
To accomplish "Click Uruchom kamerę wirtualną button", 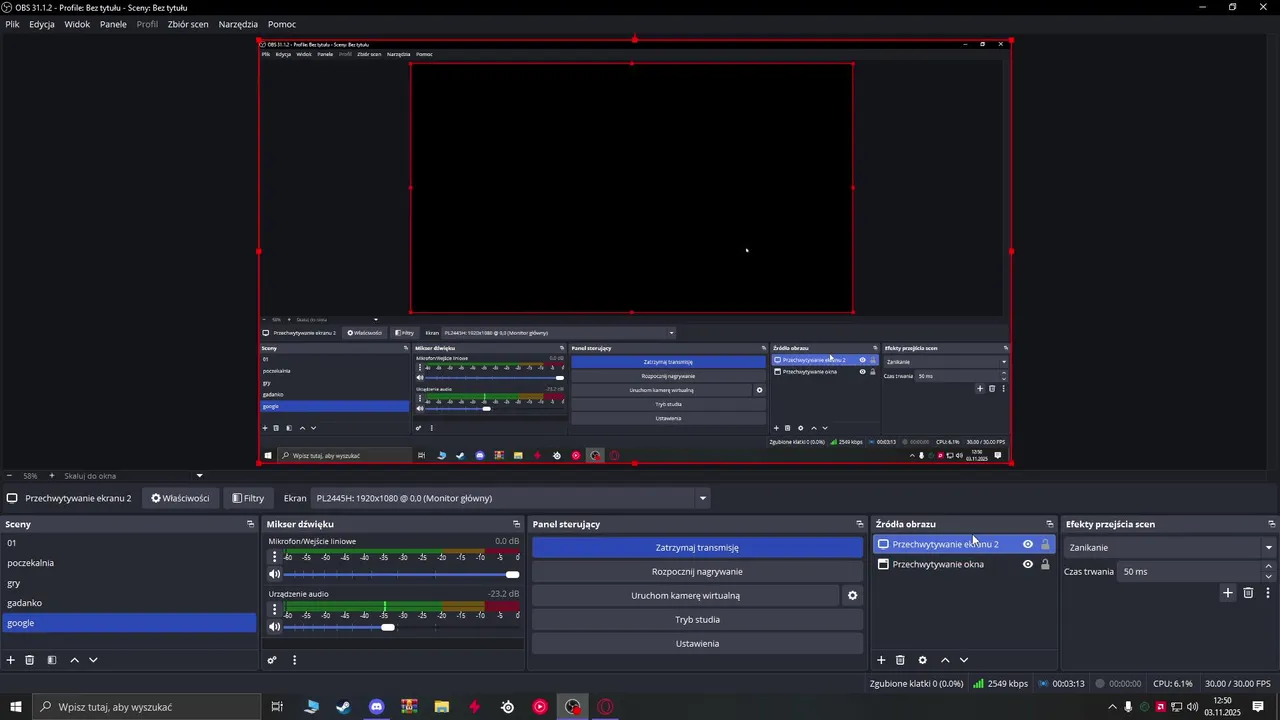I will [x=685, y=595].
